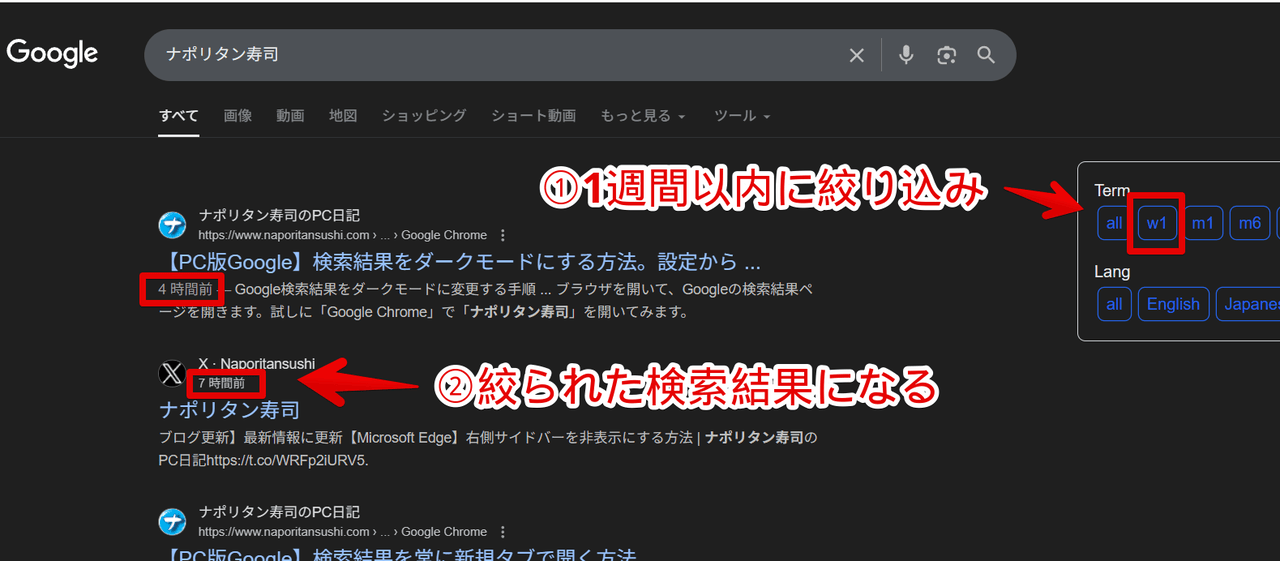Filter results by Japanese language
This screenshot has width=1280, height=561.
coord(1248,304)
